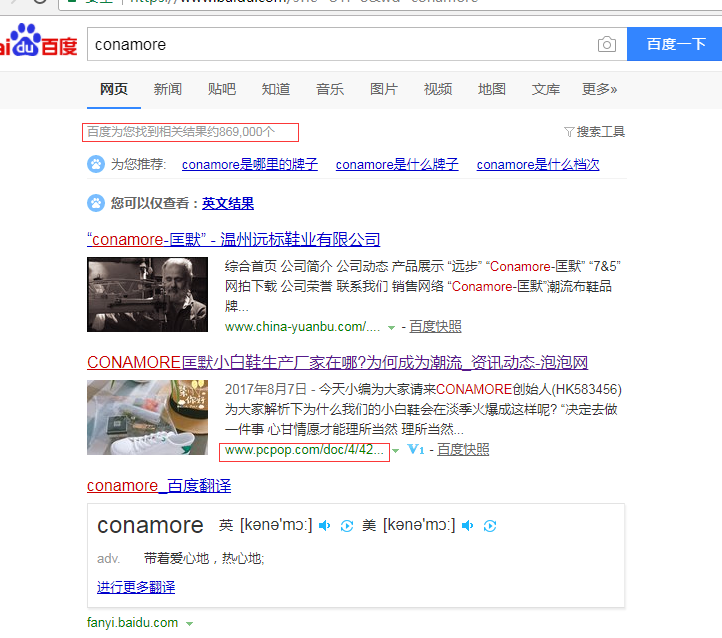This screenshot has width=722, height=638.
Task: Open CONAMORE匡默小白鞋 pcpop result title
Action: pyautogui.click(x=337, y=362)
